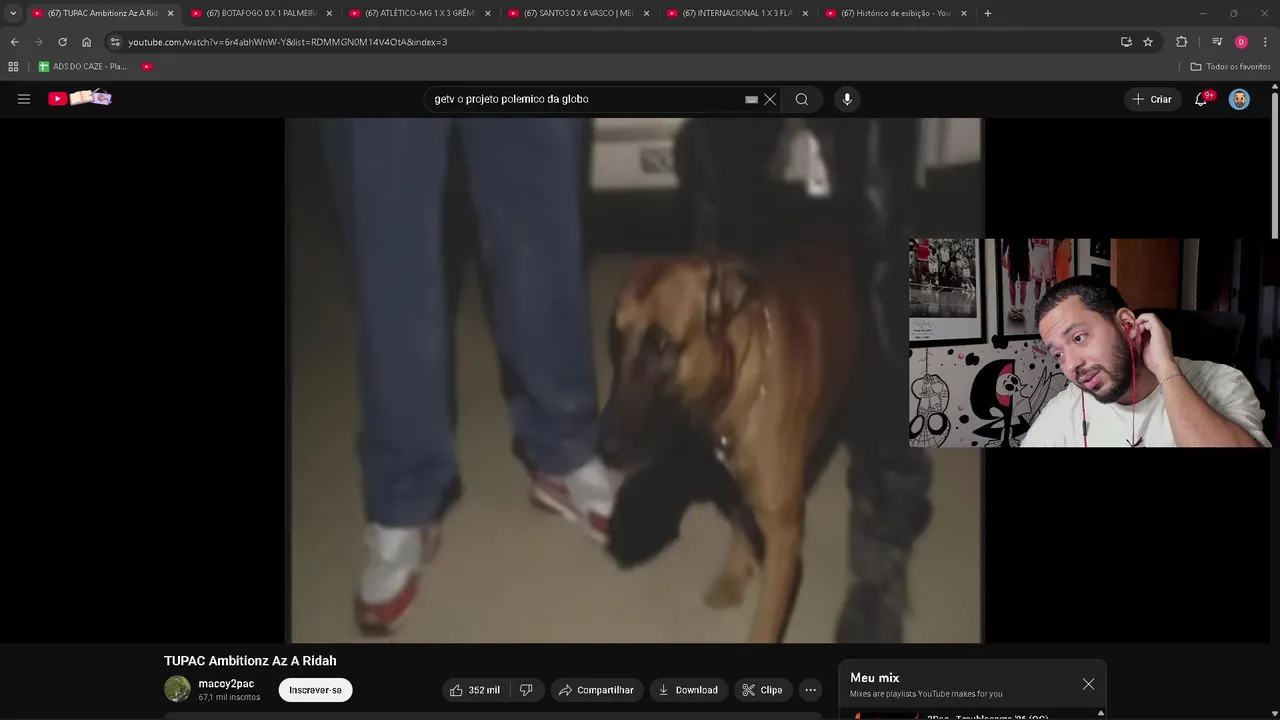Reload the current YouTube page
Image resolution: width=1280 pixels, height=720 pixels.
click(62, 42)
